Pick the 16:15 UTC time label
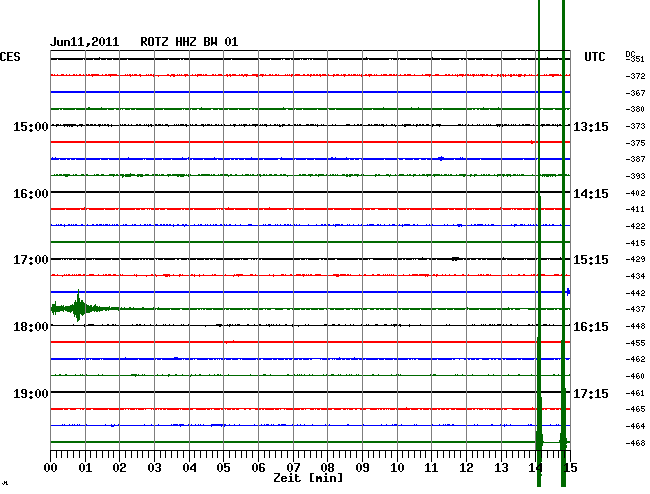This screenshot has height=494, width=650. point(591,327)
